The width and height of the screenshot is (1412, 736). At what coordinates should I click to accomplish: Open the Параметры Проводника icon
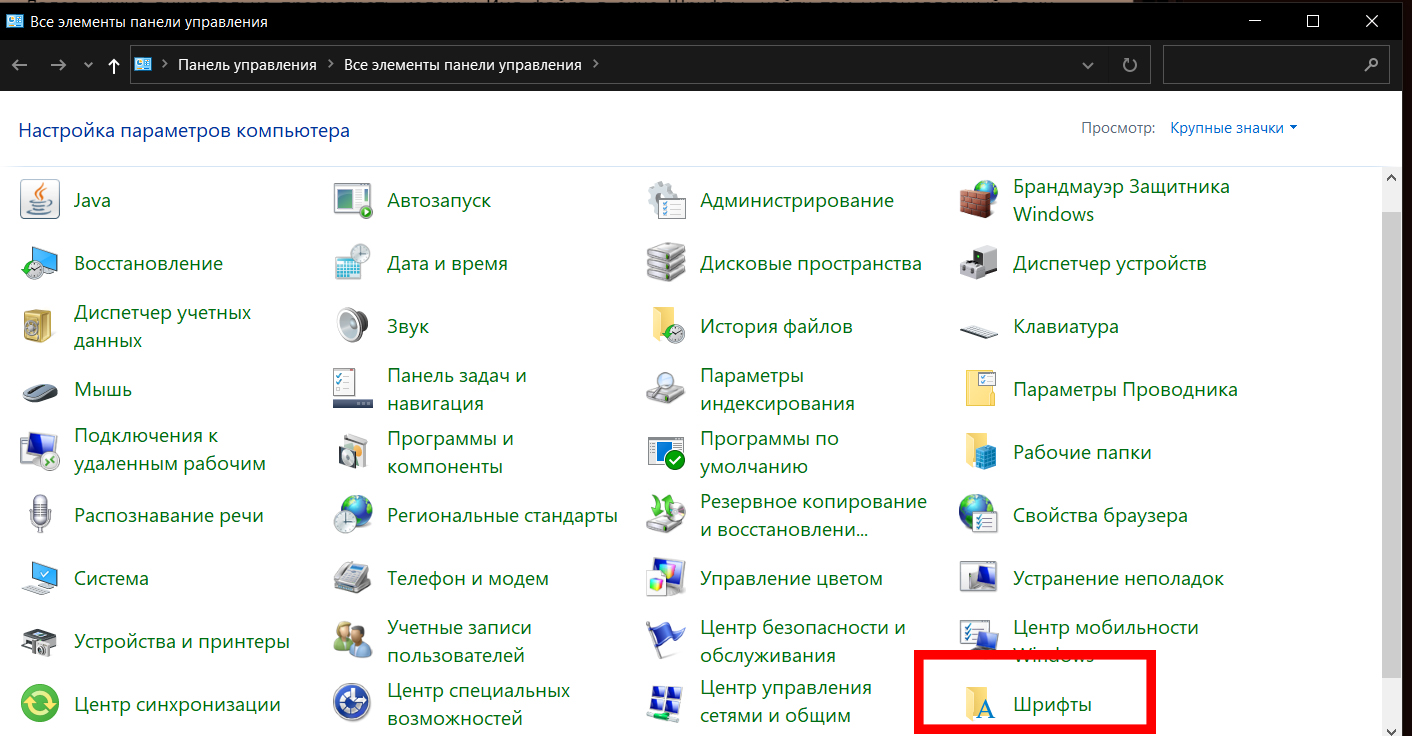(x=979, y=389)
